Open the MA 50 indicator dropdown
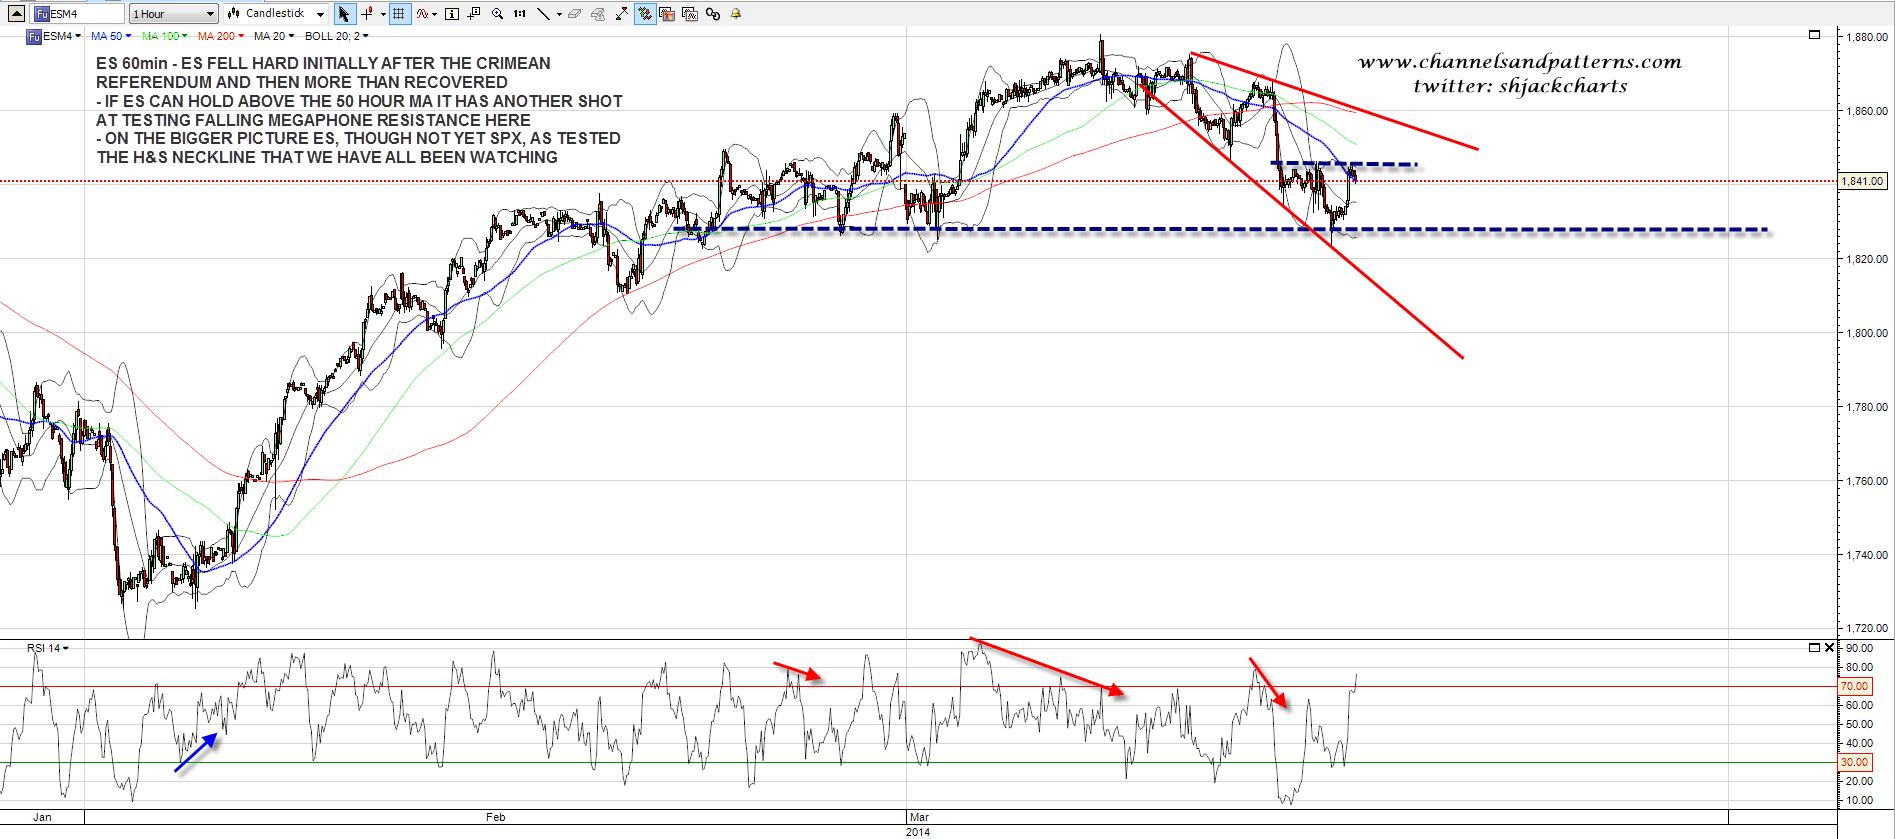1895x839 pixels. (110, 36)
